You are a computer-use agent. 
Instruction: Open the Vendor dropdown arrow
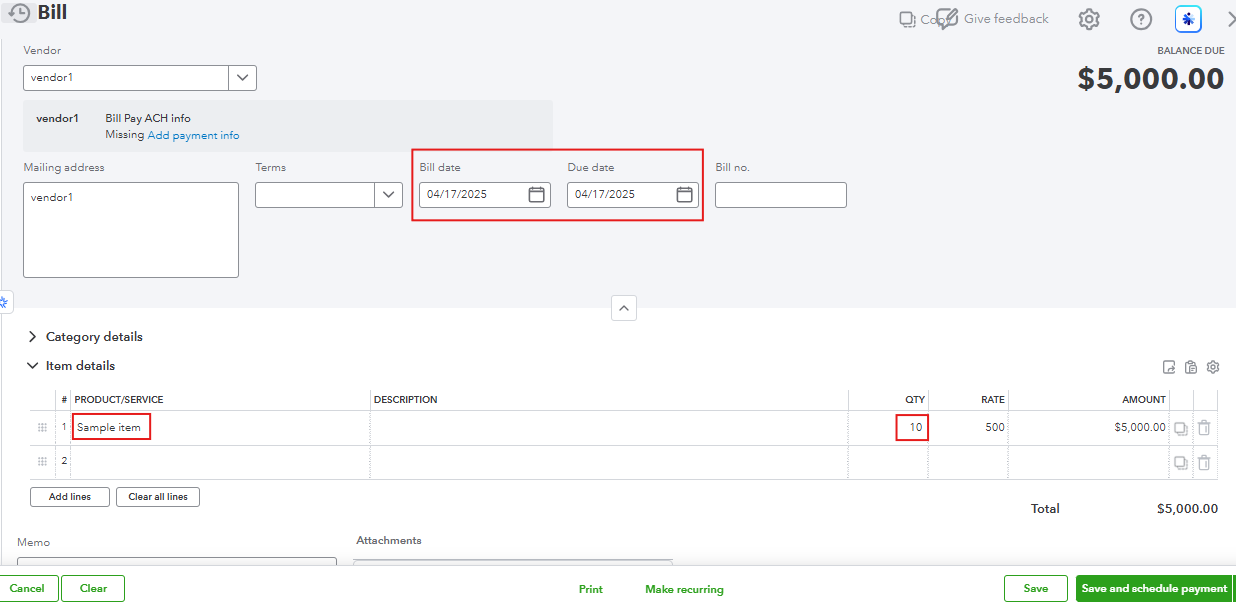coord(243,78)
